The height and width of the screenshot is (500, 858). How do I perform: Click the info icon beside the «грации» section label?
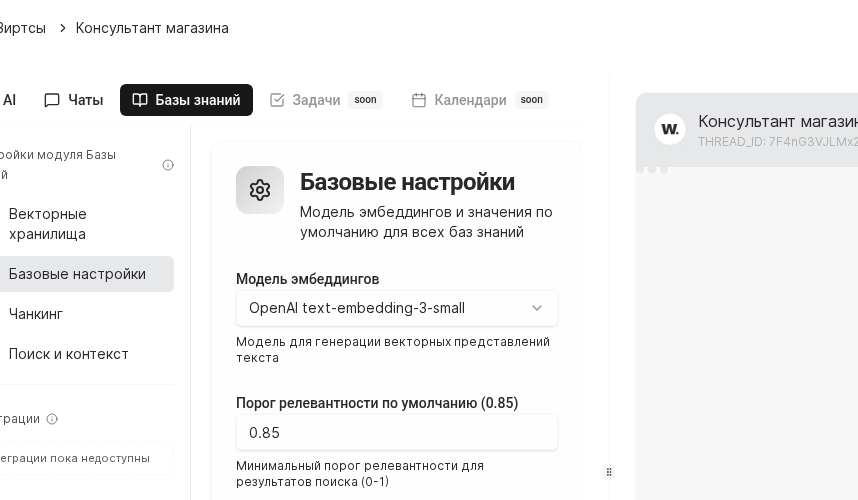[52, 419]
